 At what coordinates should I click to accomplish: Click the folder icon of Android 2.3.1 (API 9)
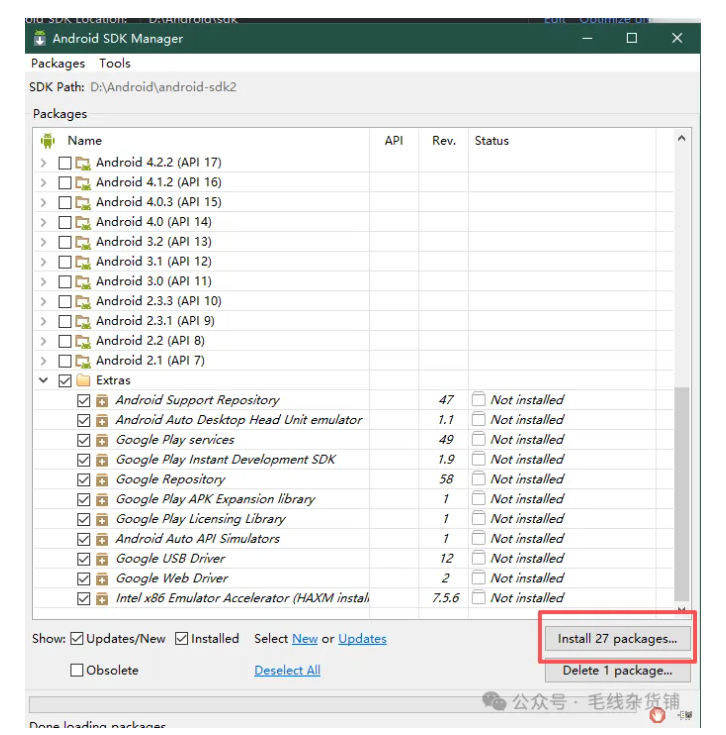83,322
